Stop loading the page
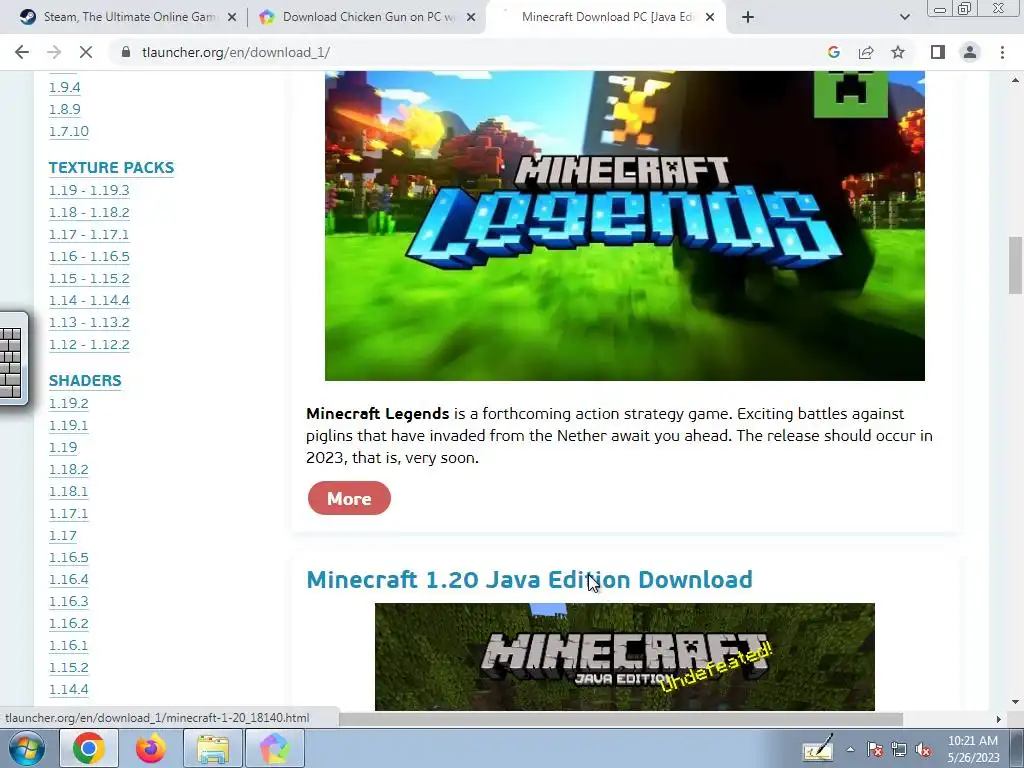 click(86, 52)
